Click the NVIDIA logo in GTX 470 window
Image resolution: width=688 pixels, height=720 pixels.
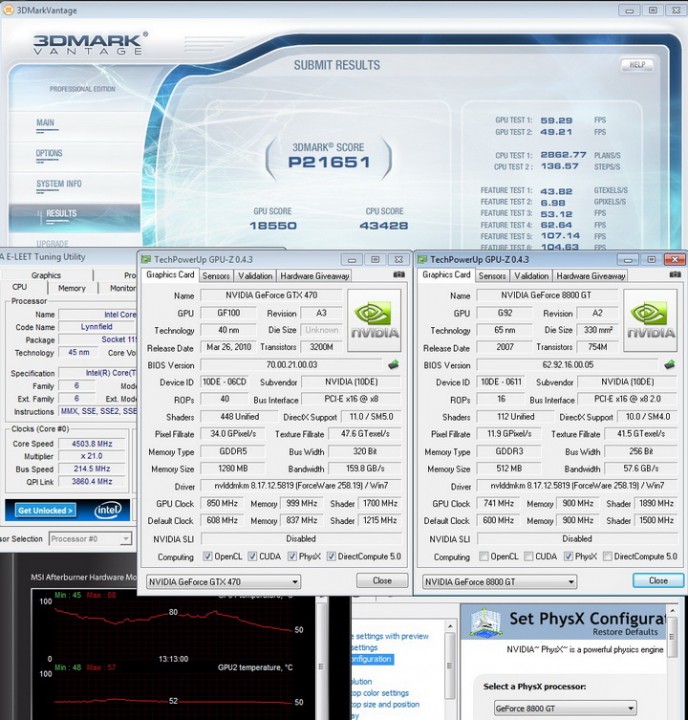tap(374, 321)
